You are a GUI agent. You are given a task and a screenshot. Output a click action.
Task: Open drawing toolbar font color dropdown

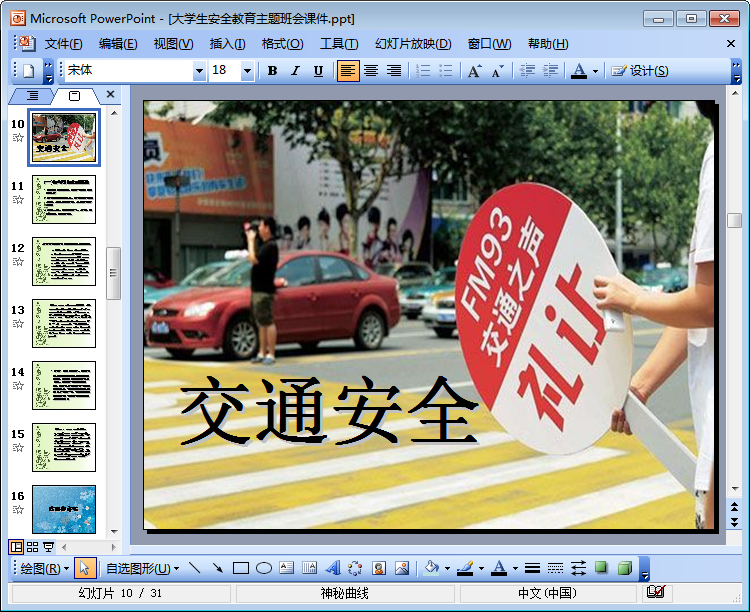point(515,568)
